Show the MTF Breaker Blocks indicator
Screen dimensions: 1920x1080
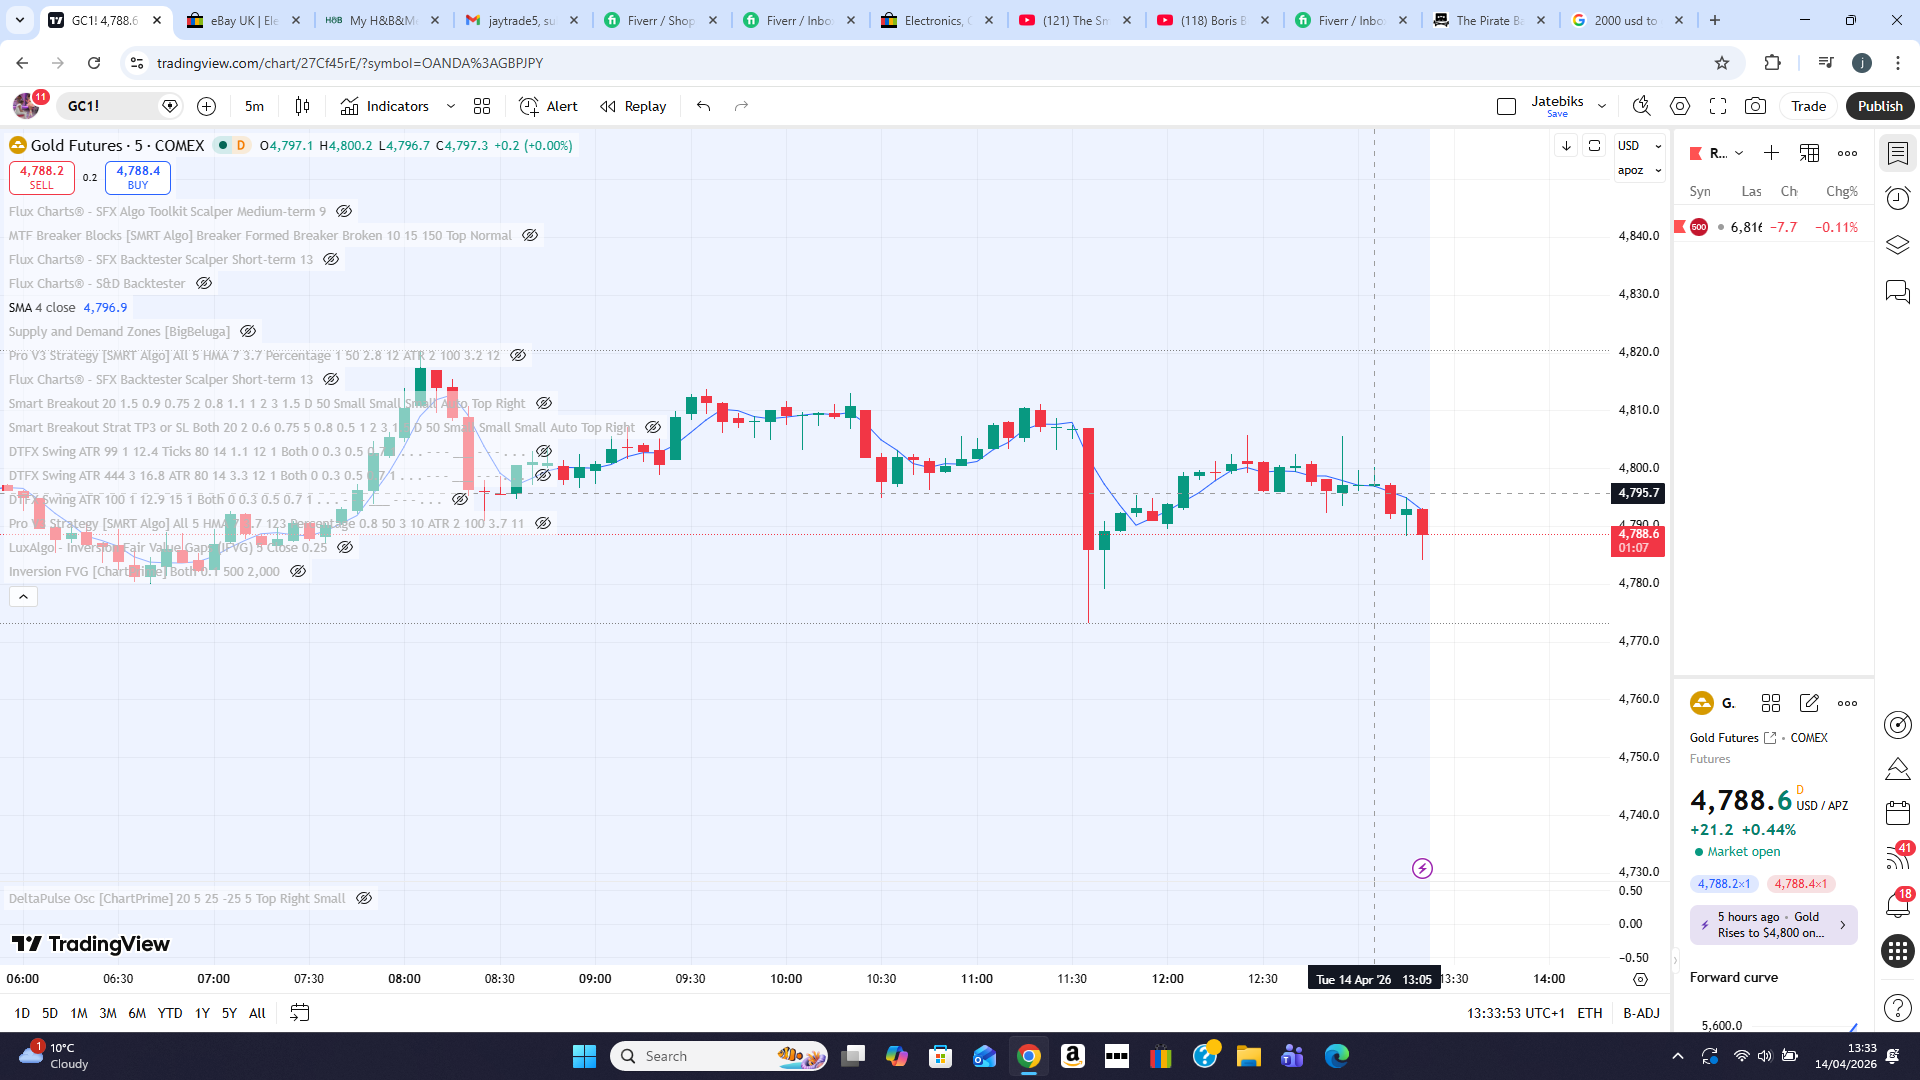point(530,236)
